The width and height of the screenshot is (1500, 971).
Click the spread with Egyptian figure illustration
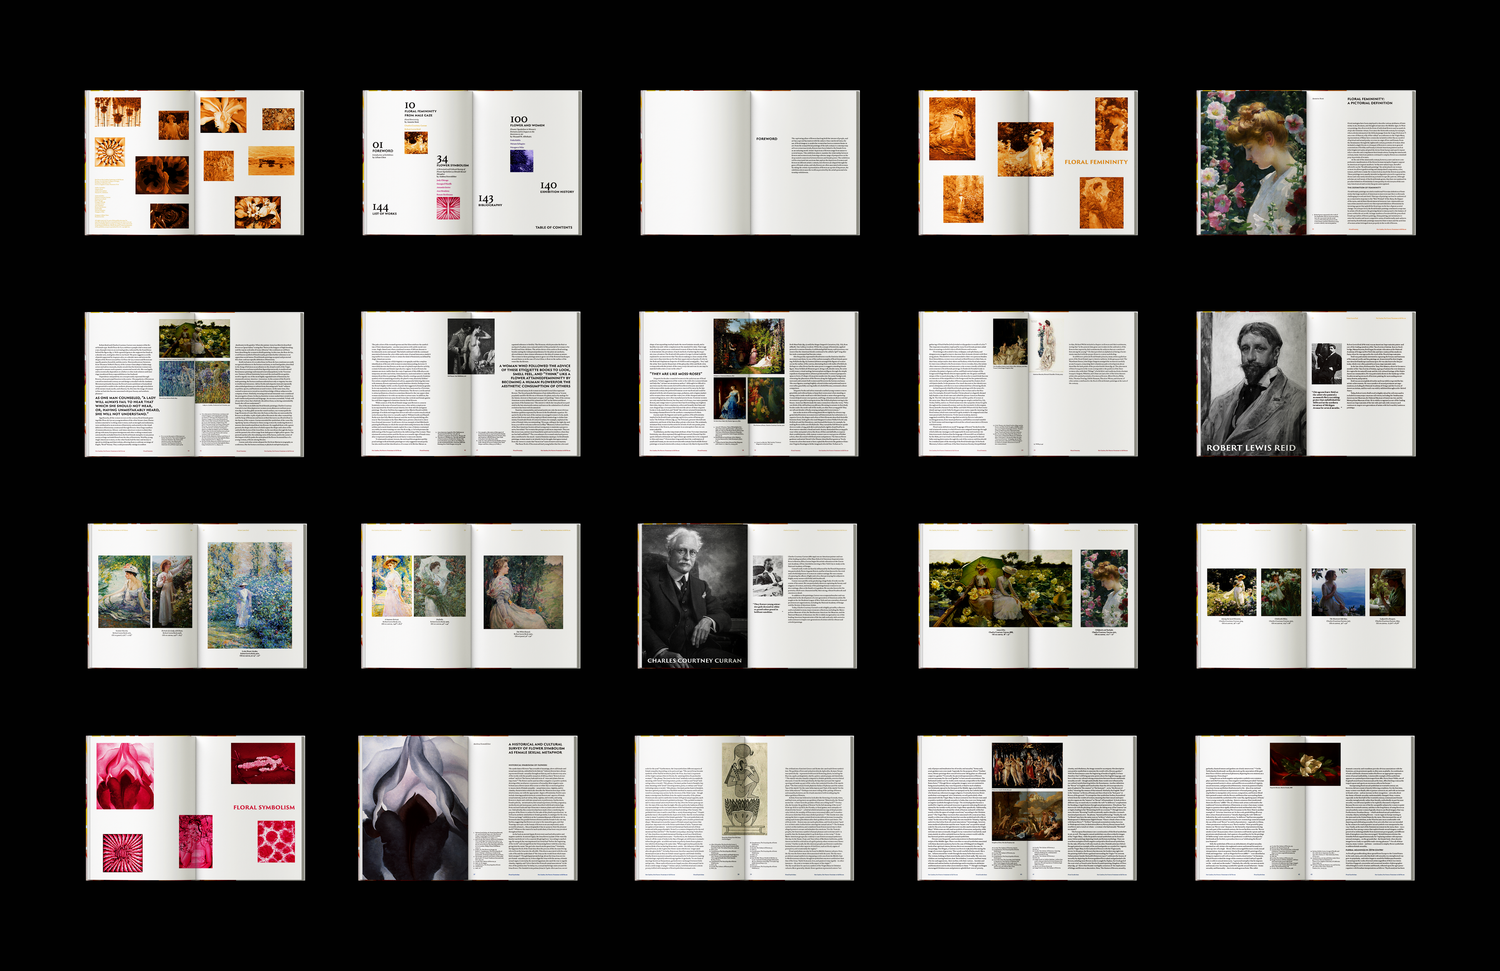(x=744, y=808)
